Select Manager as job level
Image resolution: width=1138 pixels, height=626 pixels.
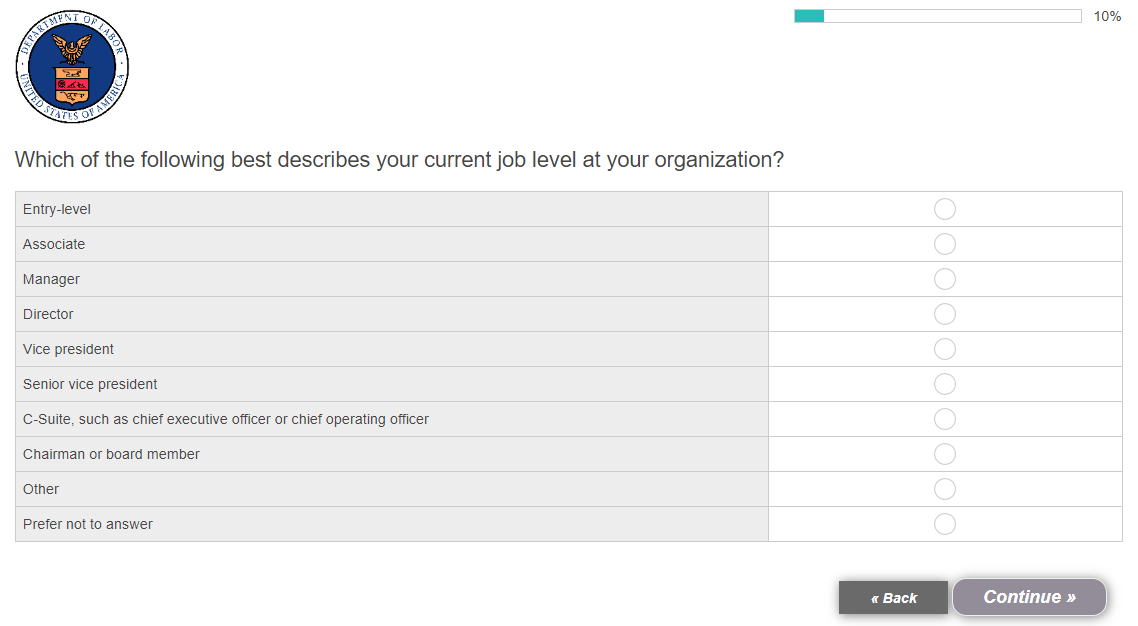coord(944,279)
